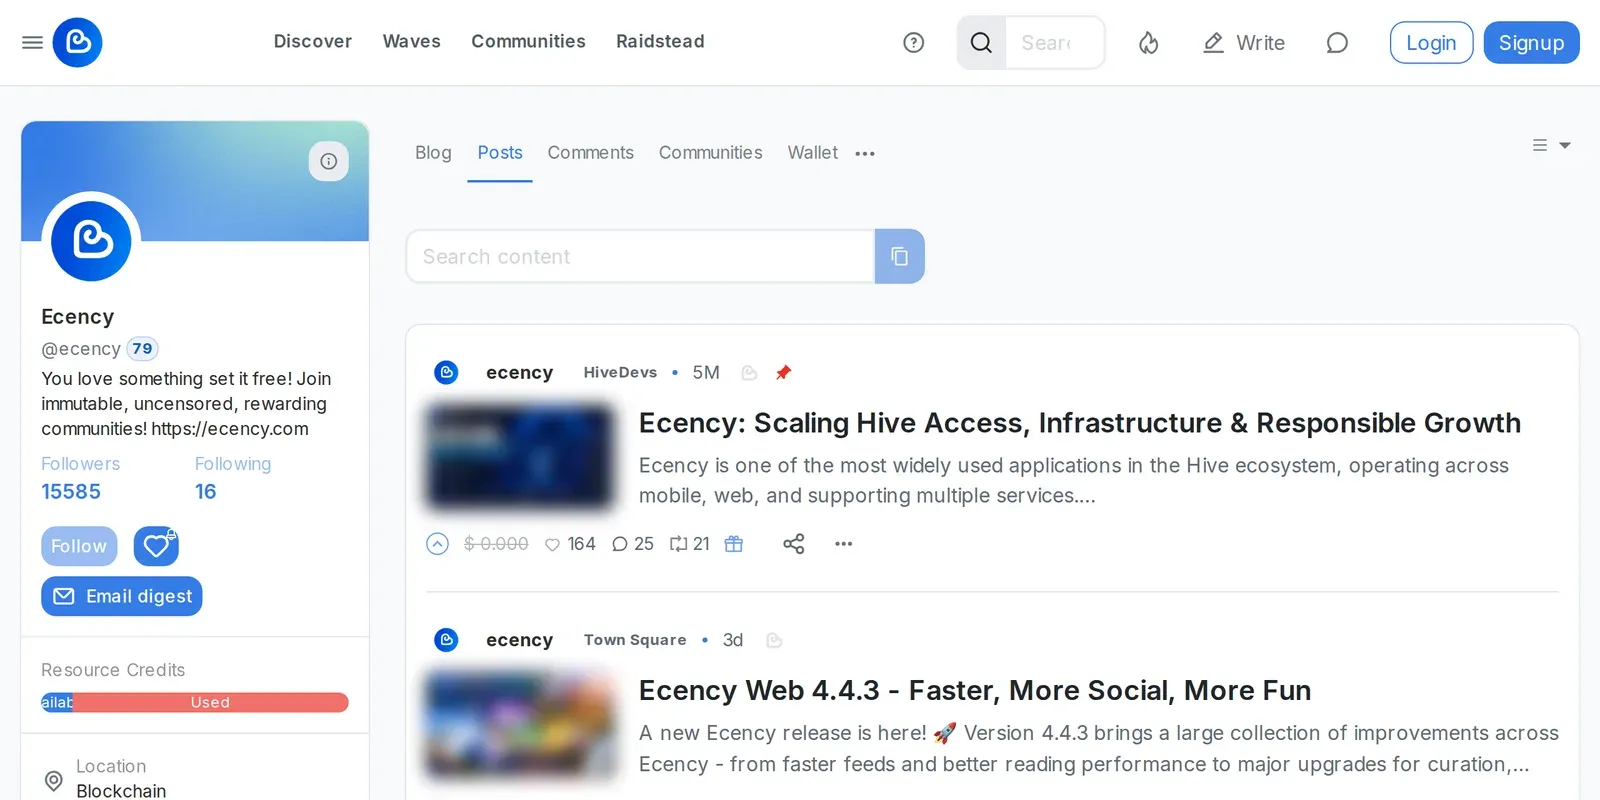Reblog the Scaling Hive Access post
Screen dimensions: 1600x800
[x=689, y=544]
